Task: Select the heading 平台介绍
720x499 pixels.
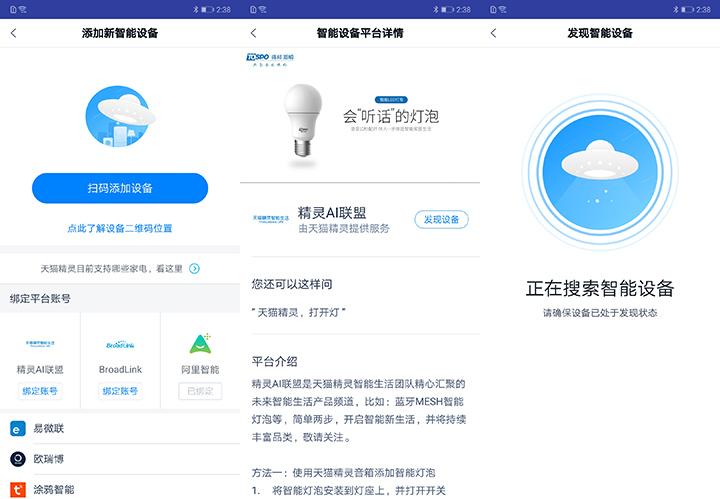Action: pos(274,361)
